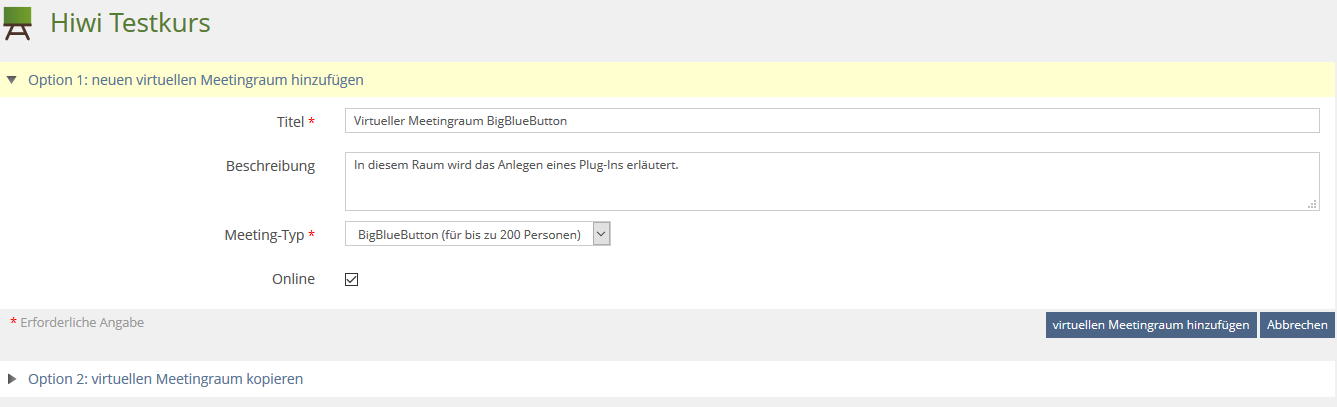1337x407 pixels.
Task: Click the Beschreibung field label
Action: (x=270, y=166)
